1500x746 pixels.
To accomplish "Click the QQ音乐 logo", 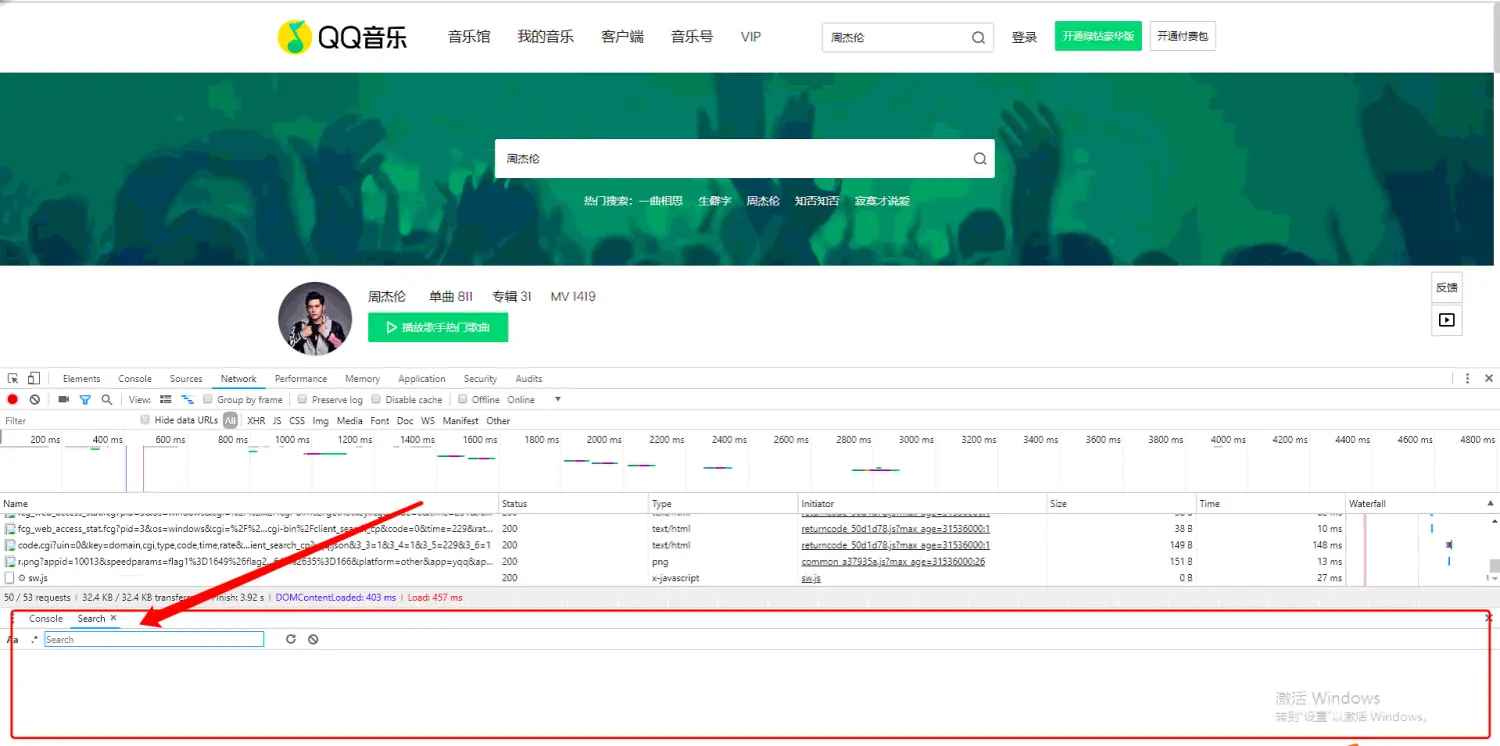I will (x=342, y=37).
